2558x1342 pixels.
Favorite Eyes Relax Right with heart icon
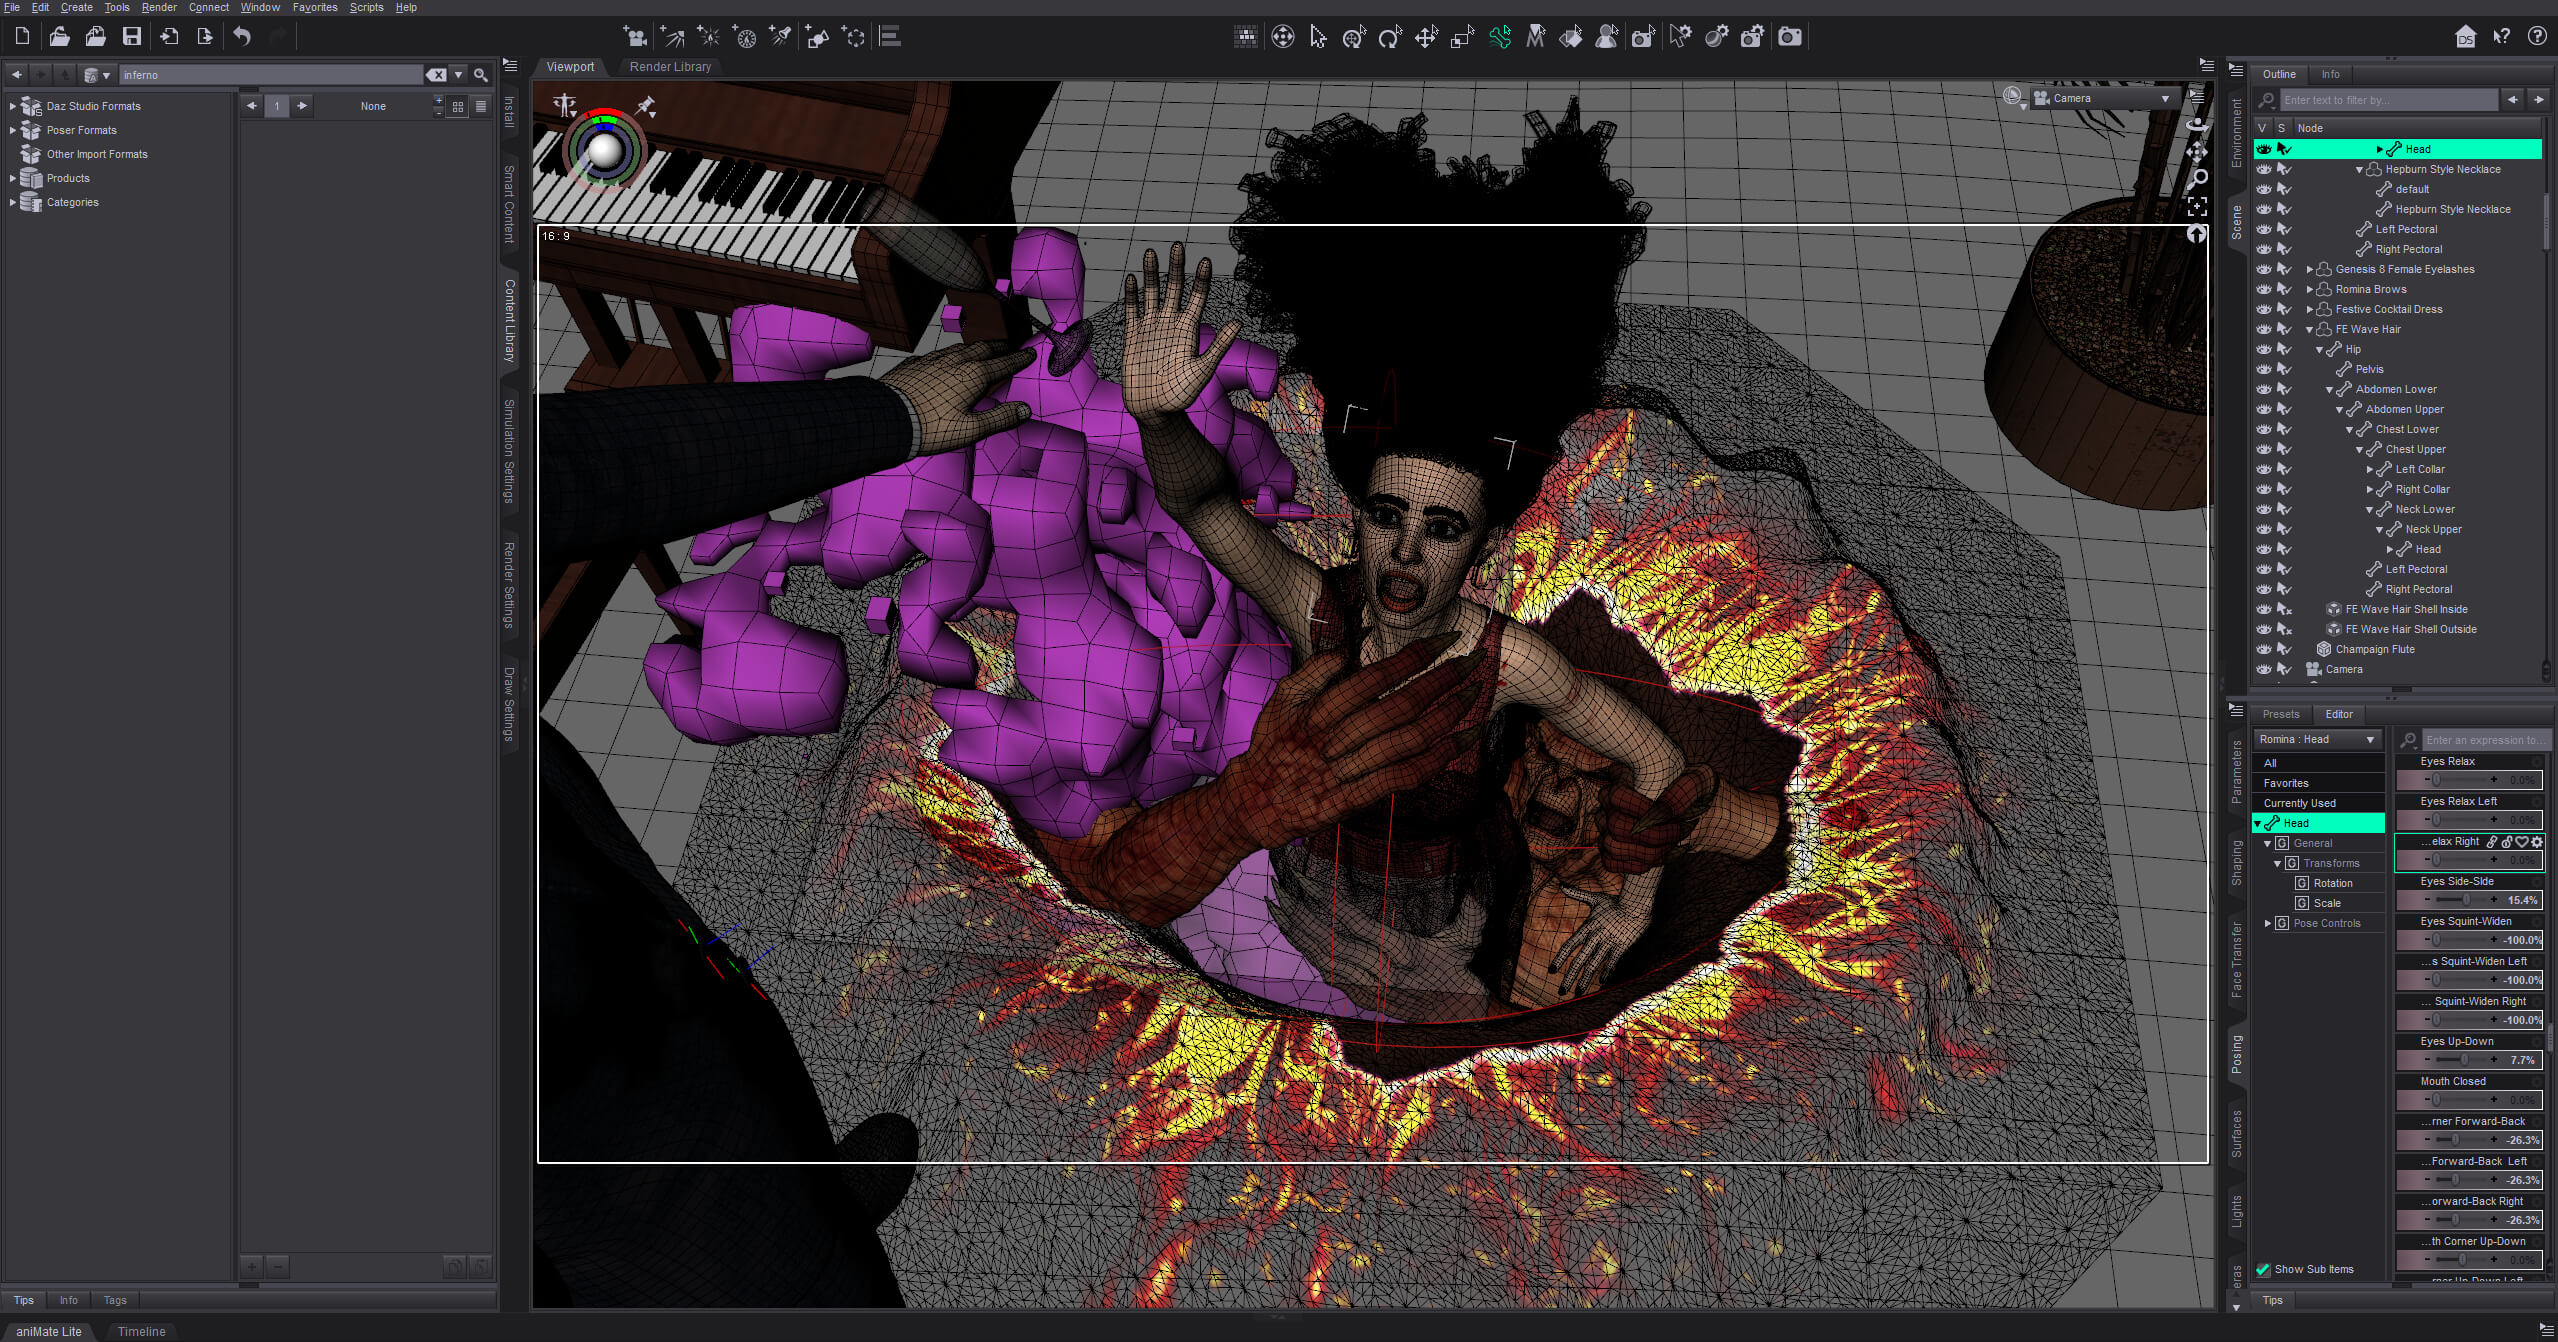[2522, 842]
